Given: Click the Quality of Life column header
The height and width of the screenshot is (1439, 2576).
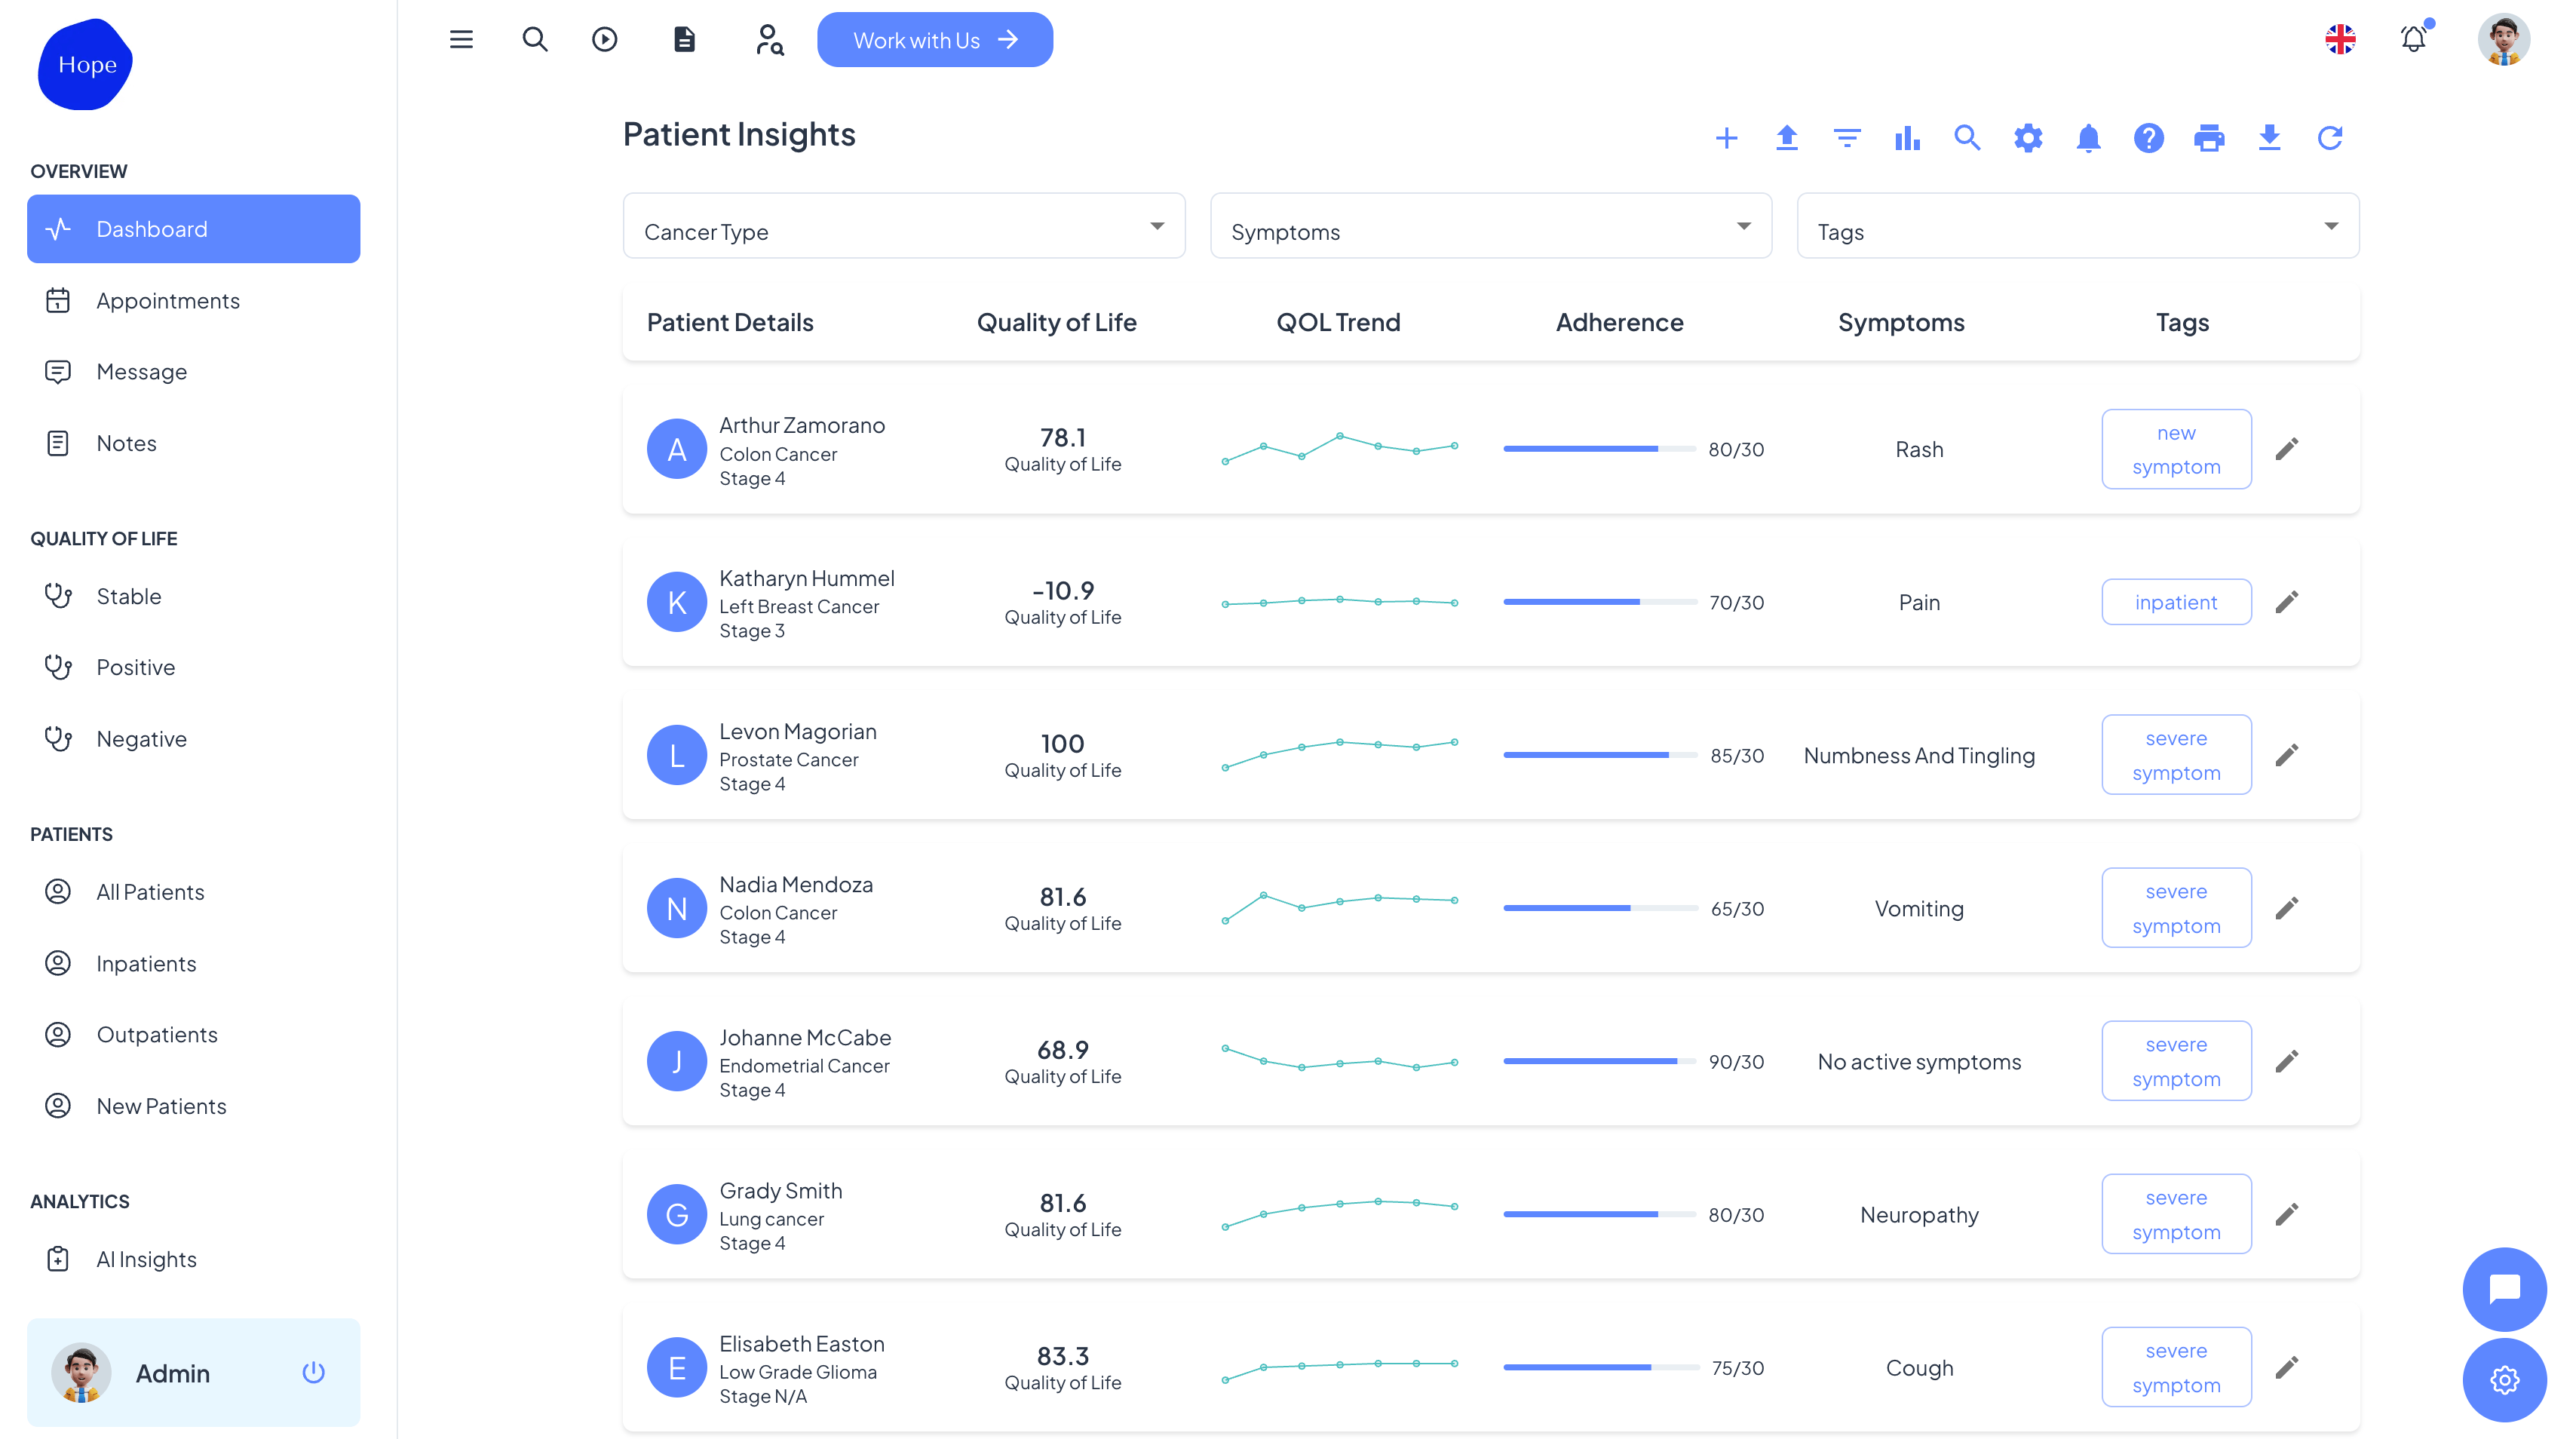Looking at the screenshot, I should [1056, 322].
